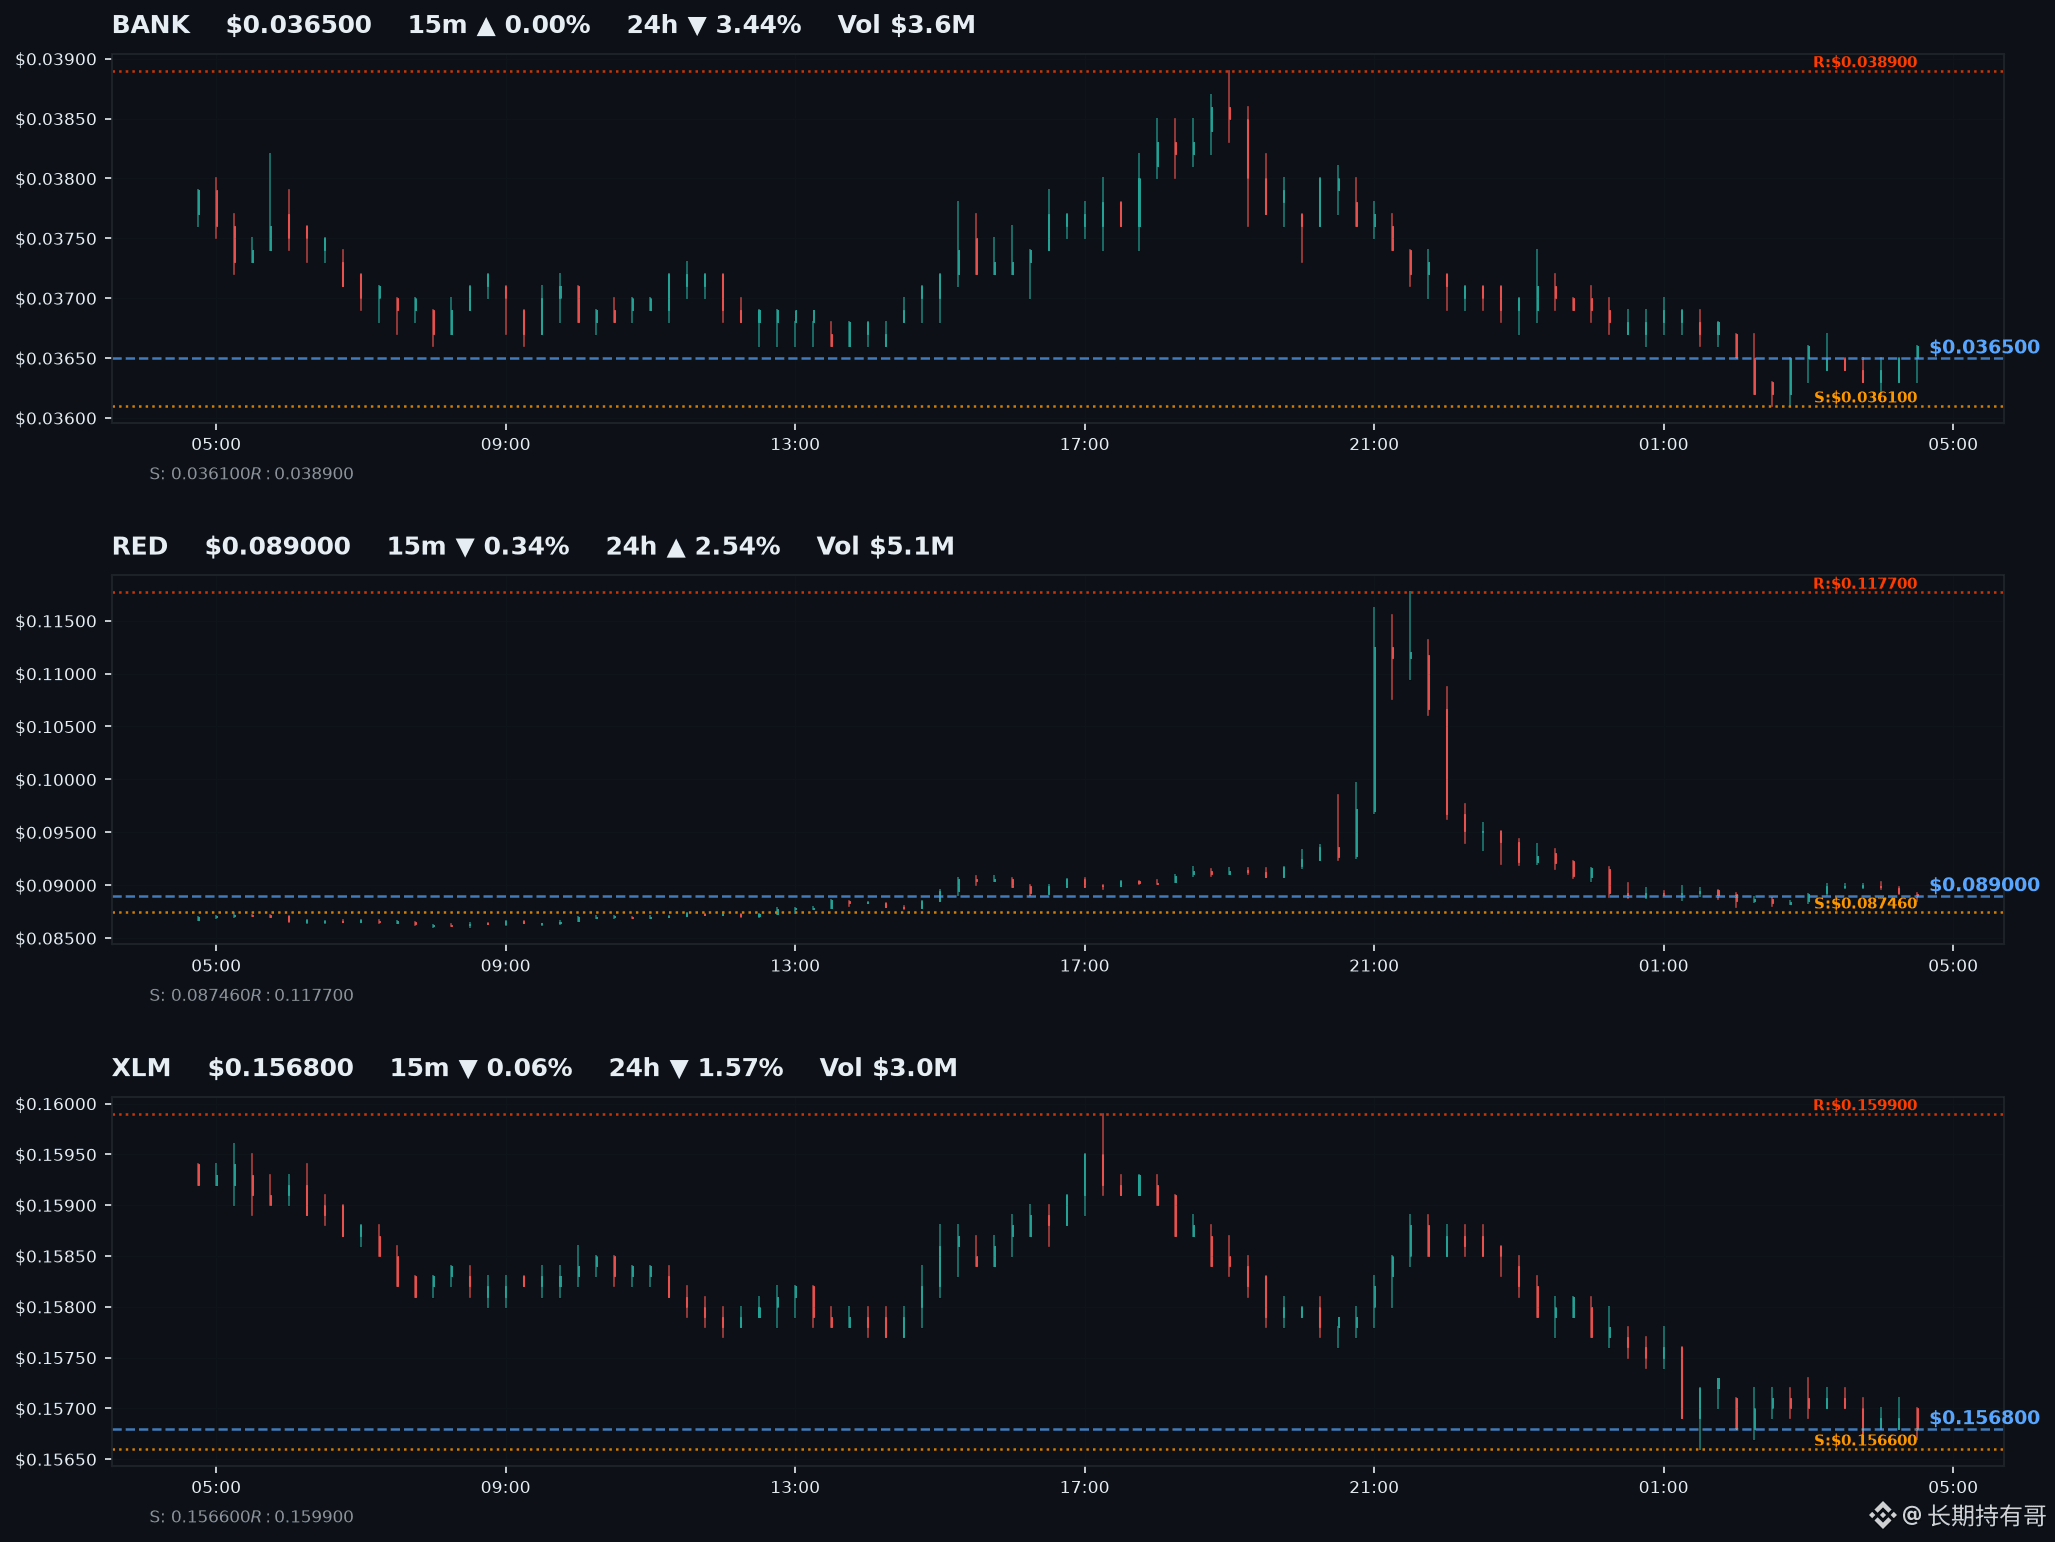Click the support label S:$0.156600

coord(1865,1440)
